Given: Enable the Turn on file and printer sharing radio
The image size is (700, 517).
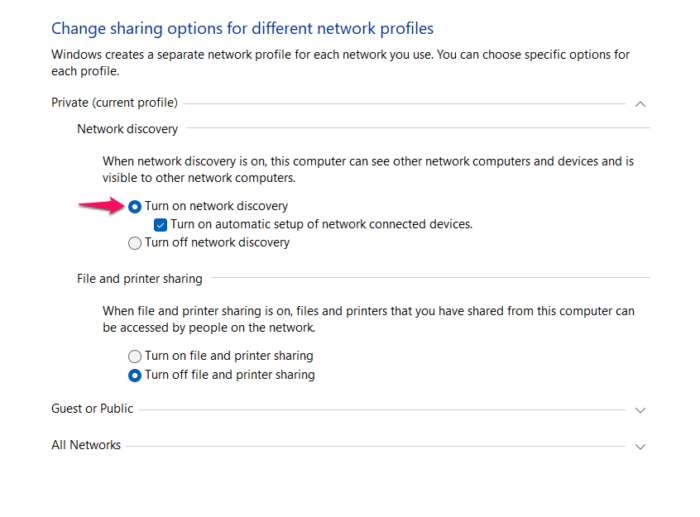Looking at the screenshot, I should pyautogui.click(x=135, y=356).
